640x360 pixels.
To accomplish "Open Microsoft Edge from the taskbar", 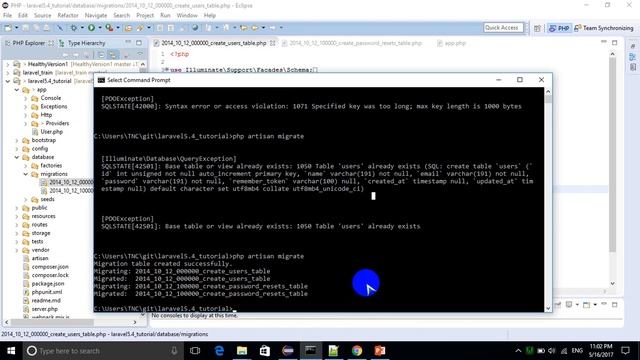I will pos(219,351).
